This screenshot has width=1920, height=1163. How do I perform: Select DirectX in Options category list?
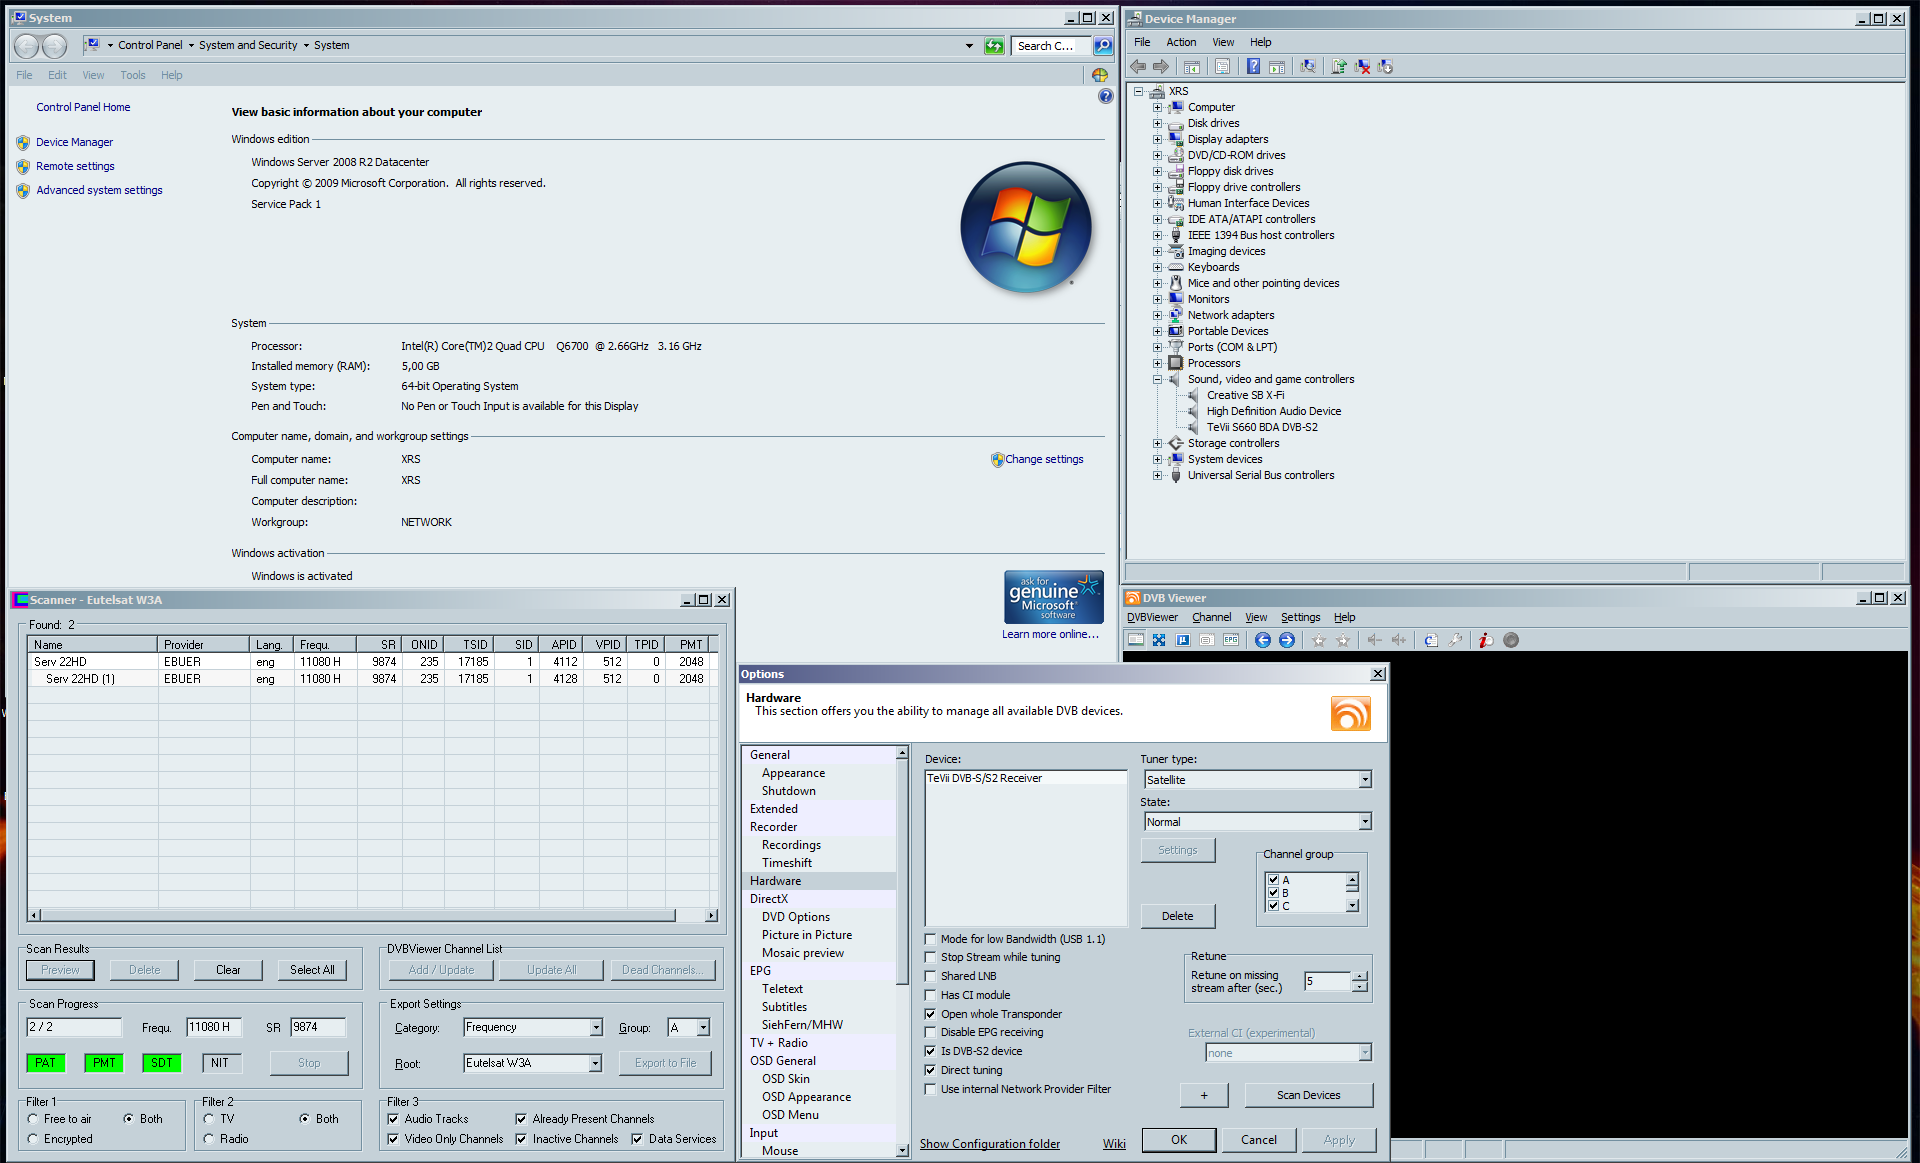coord(769,899)
